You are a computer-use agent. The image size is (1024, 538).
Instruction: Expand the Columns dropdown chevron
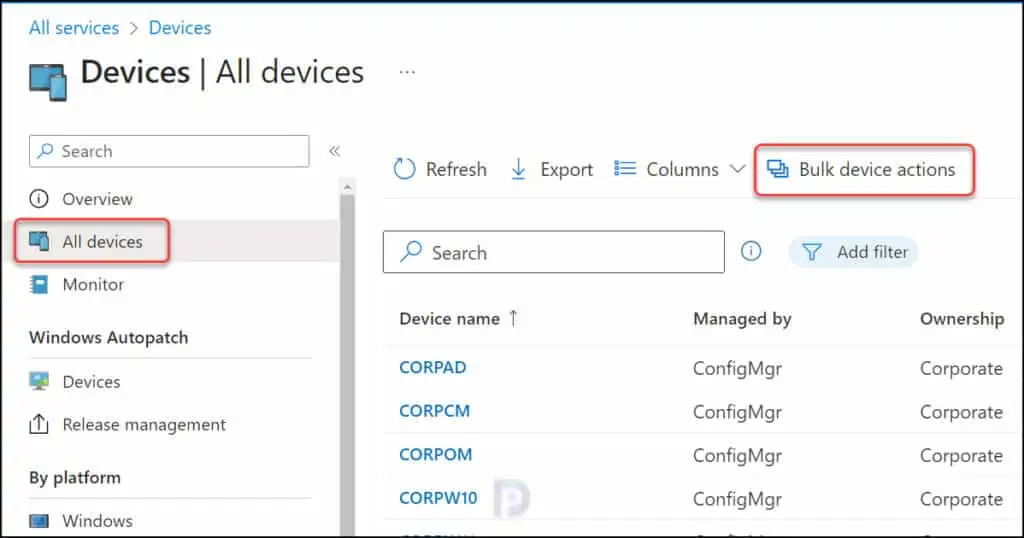(737, 169)
